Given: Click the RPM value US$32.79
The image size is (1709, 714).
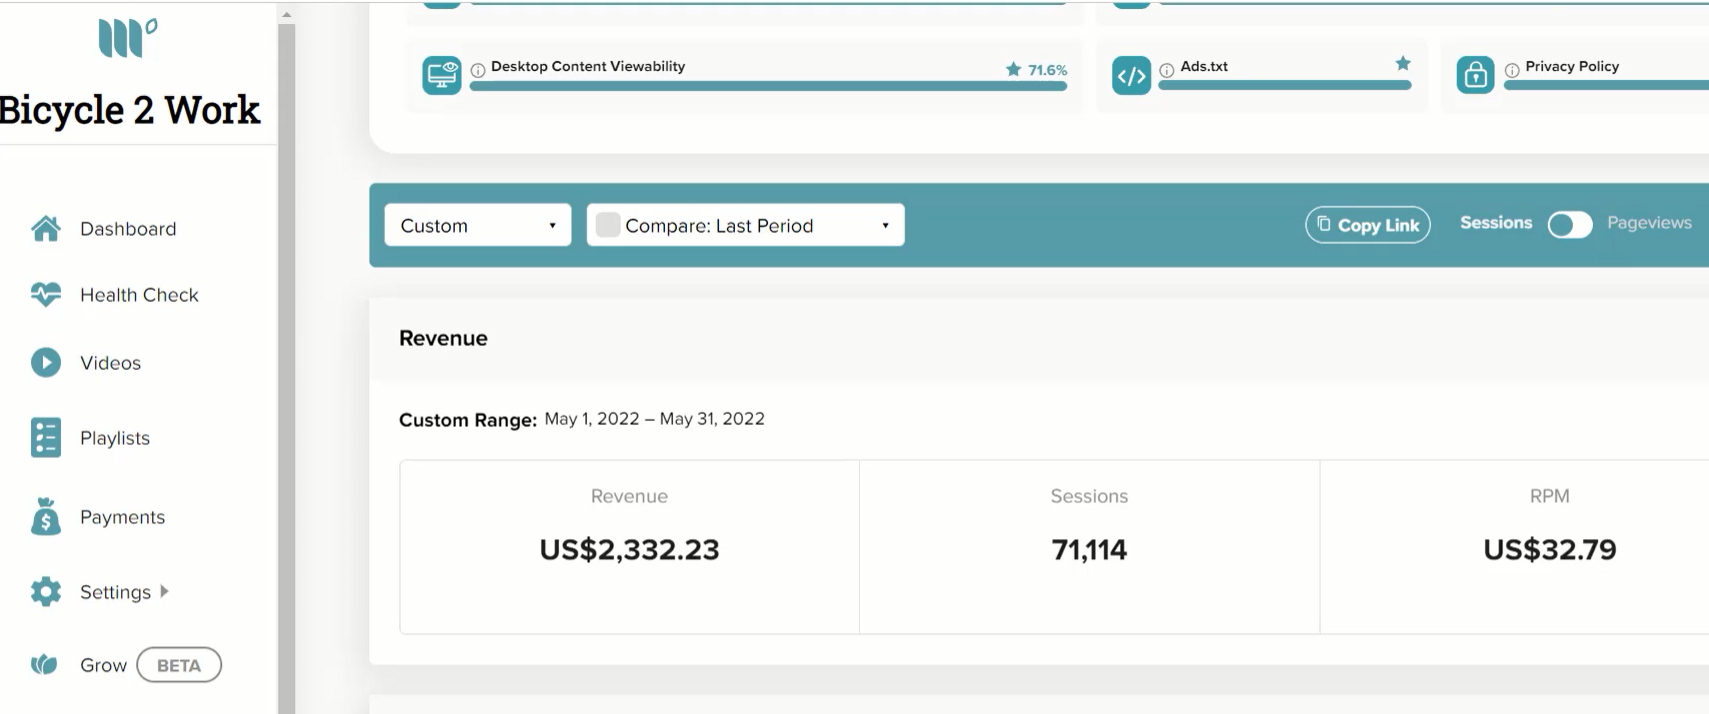Looking at the screenshot, I should coord(1550,550).
